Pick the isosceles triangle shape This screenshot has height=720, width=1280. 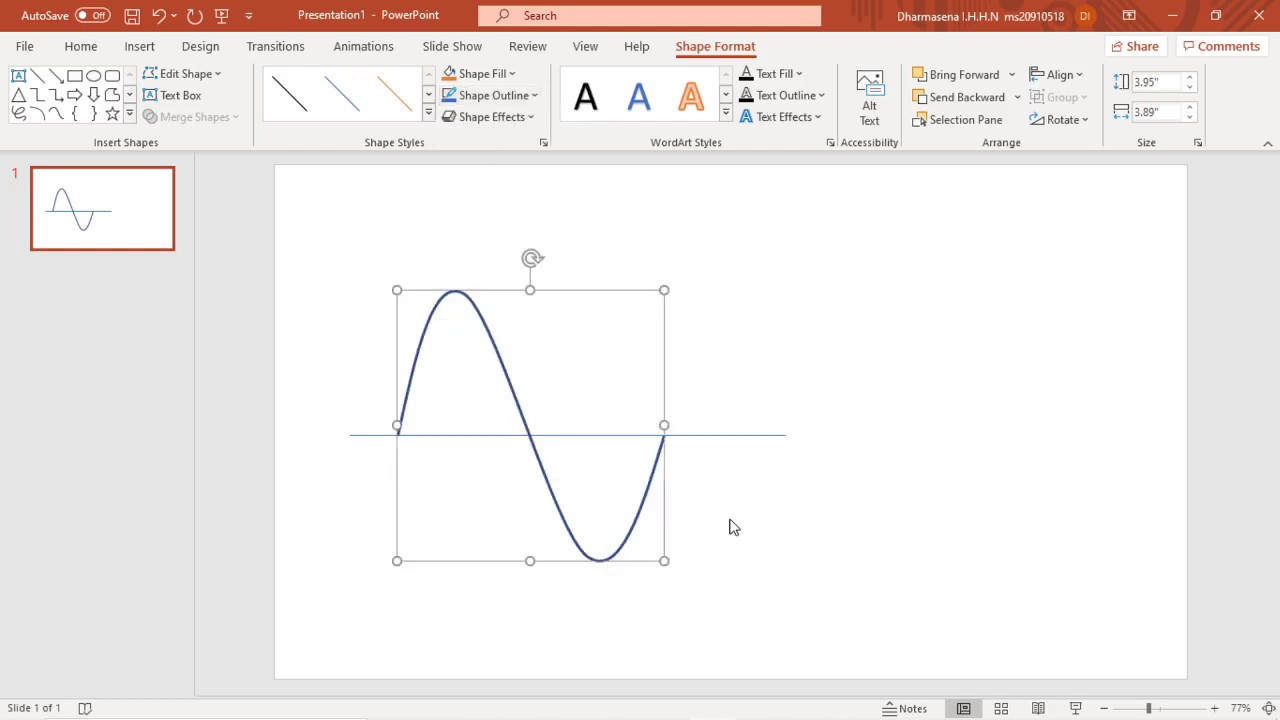pos(18,95)
